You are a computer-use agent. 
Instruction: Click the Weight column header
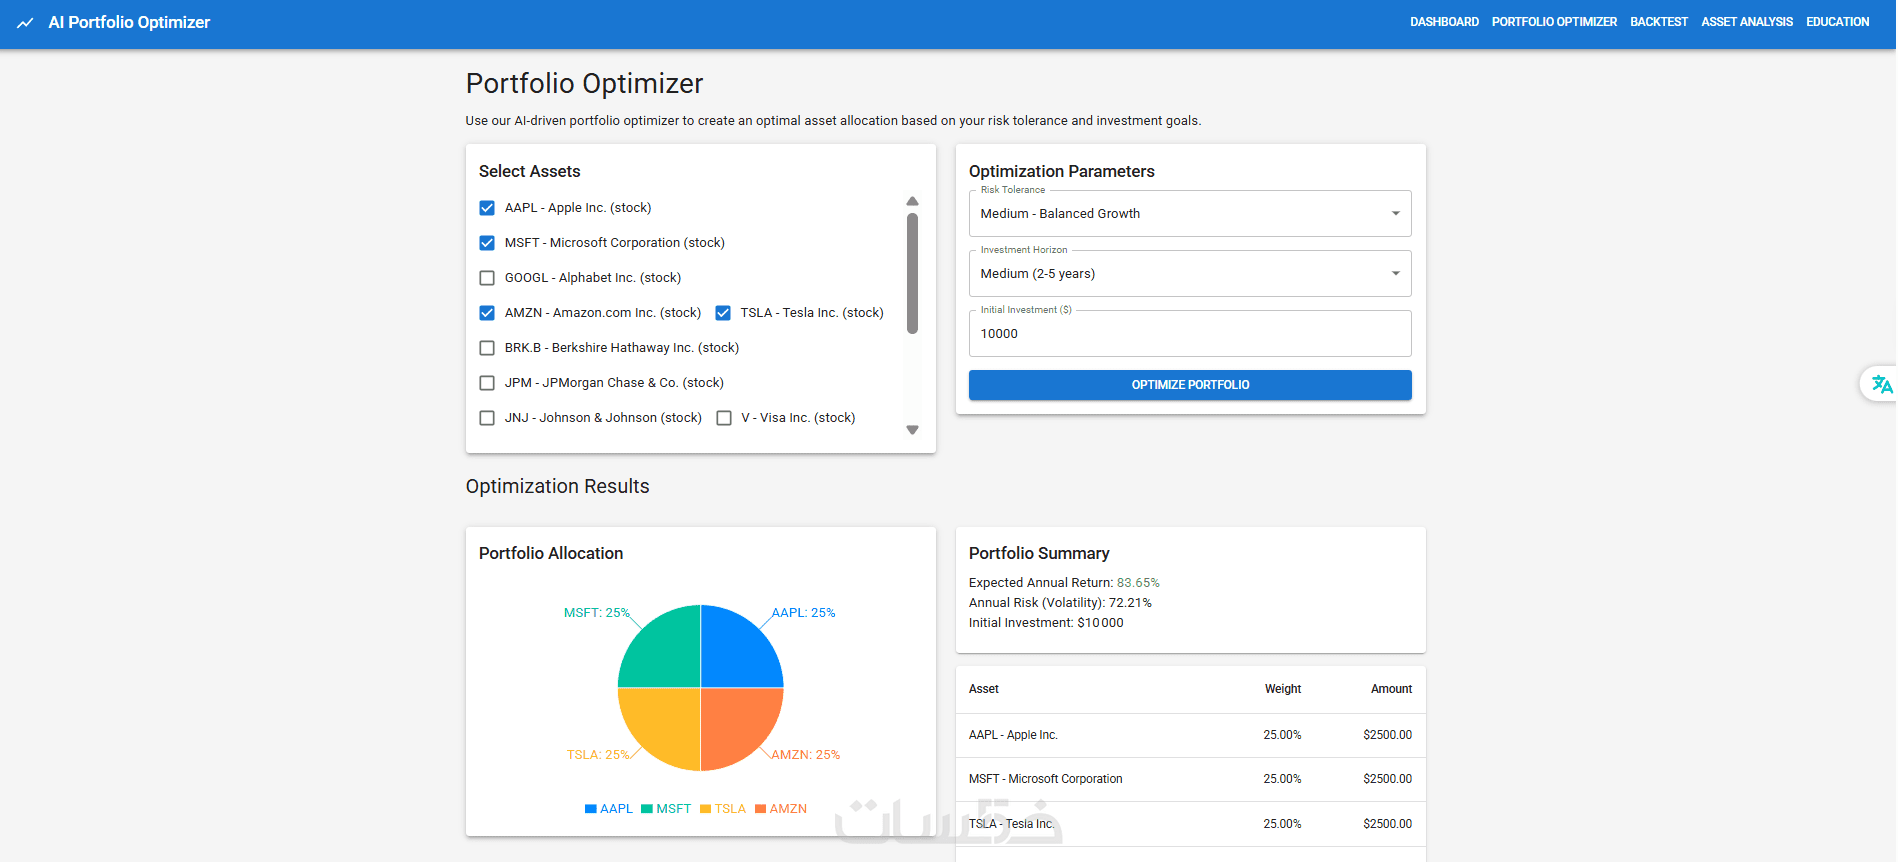tap(1283, 689)
